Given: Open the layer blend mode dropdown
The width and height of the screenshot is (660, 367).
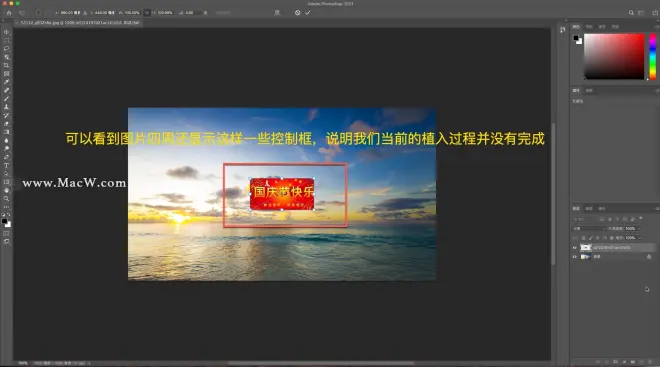Looking at the screenshot, I should [588, 229].
